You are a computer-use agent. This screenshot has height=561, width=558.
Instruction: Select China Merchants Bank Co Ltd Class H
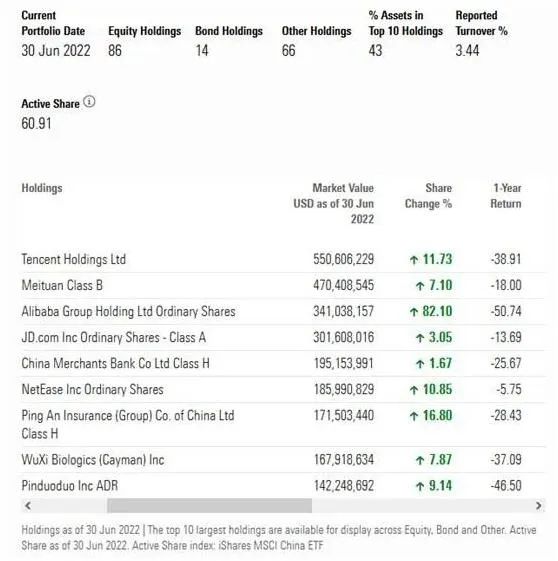[116, 364]
